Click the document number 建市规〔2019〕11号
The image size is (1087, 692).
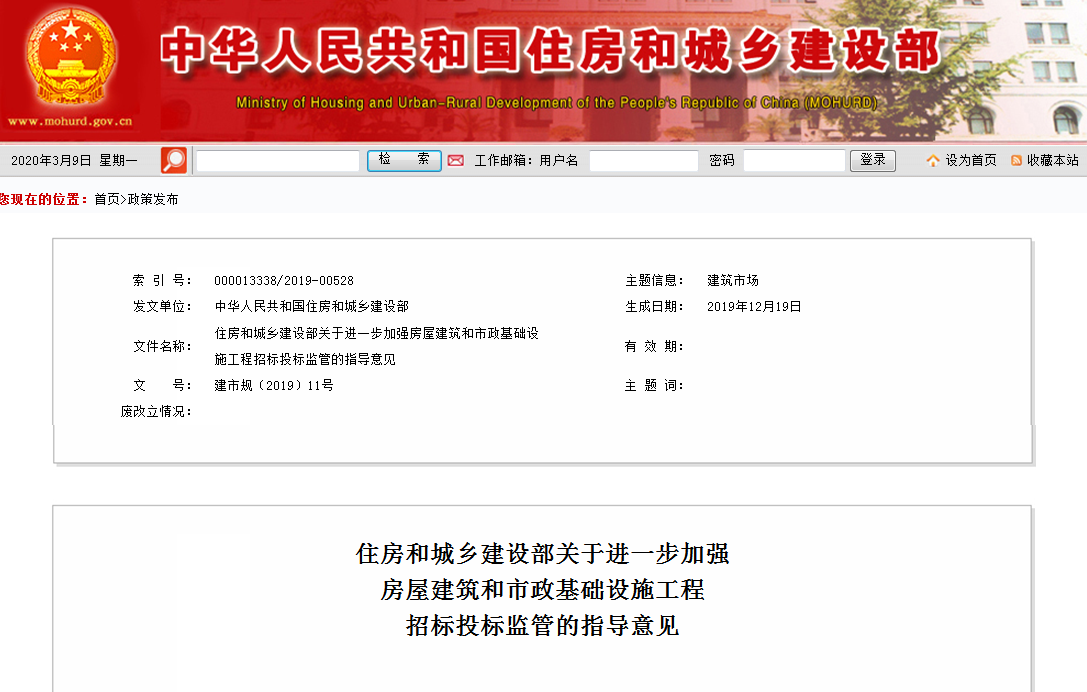(x=274, y=385)
